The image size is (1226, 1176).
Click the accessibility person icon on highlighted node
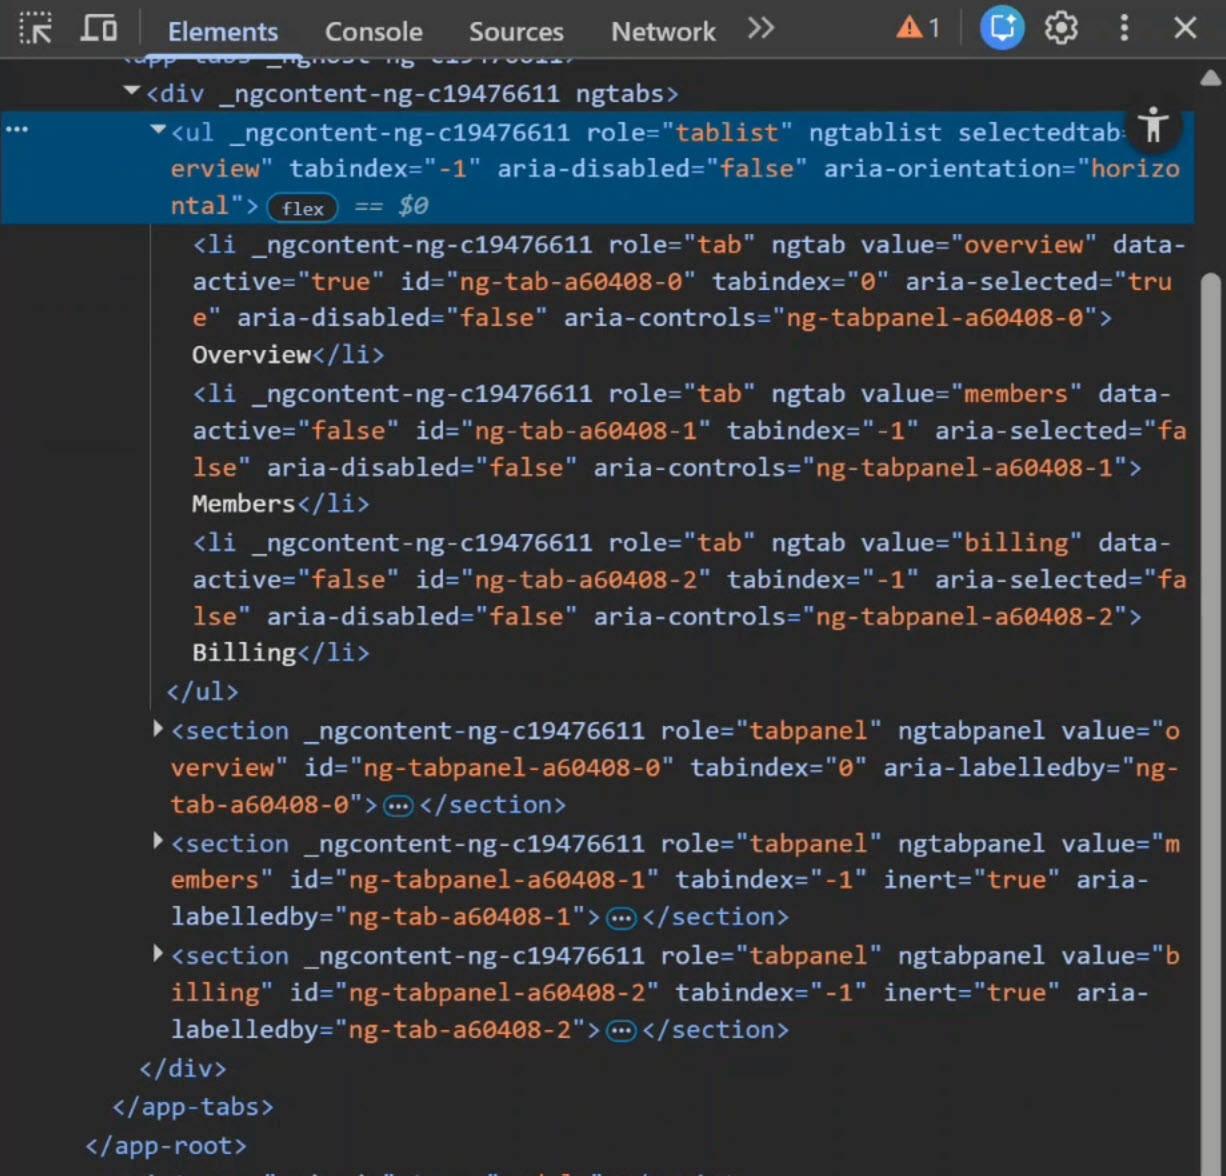1154,126
